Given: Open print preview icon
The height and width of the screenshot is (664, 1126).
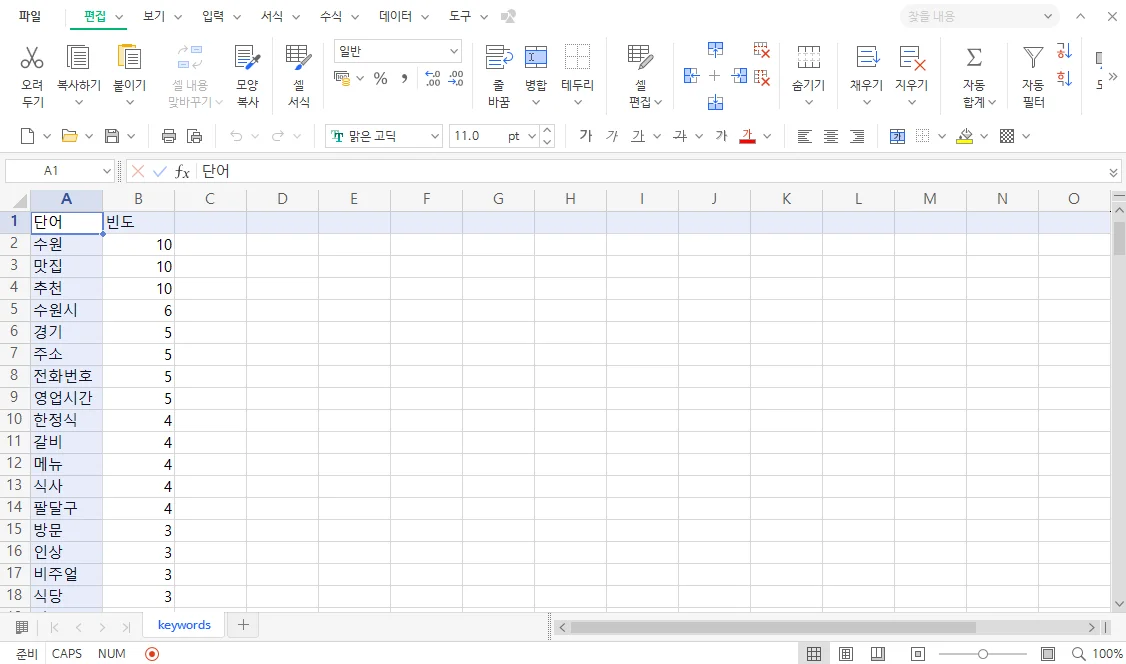Looking at the screenshot, I should (195, 136).
